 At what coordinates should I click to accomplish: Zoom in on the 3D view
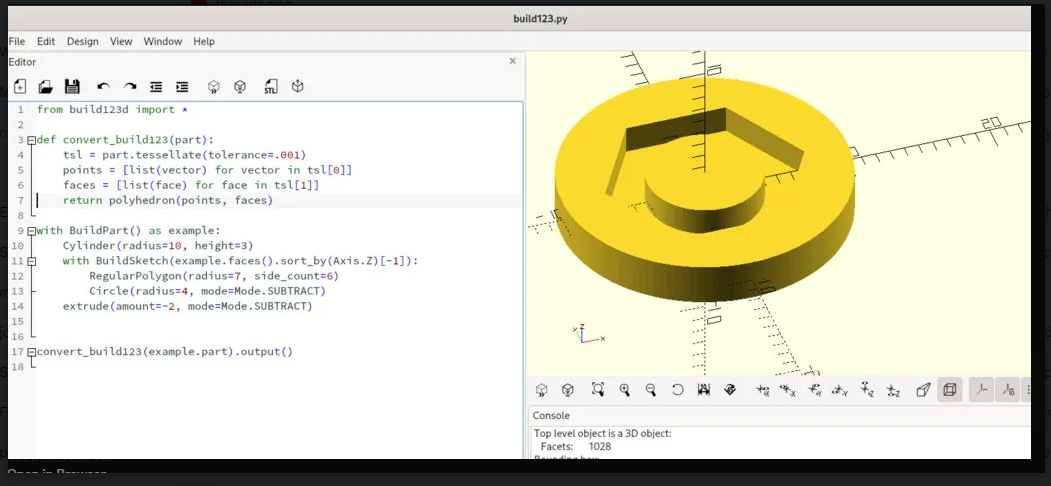pos(625,390)
